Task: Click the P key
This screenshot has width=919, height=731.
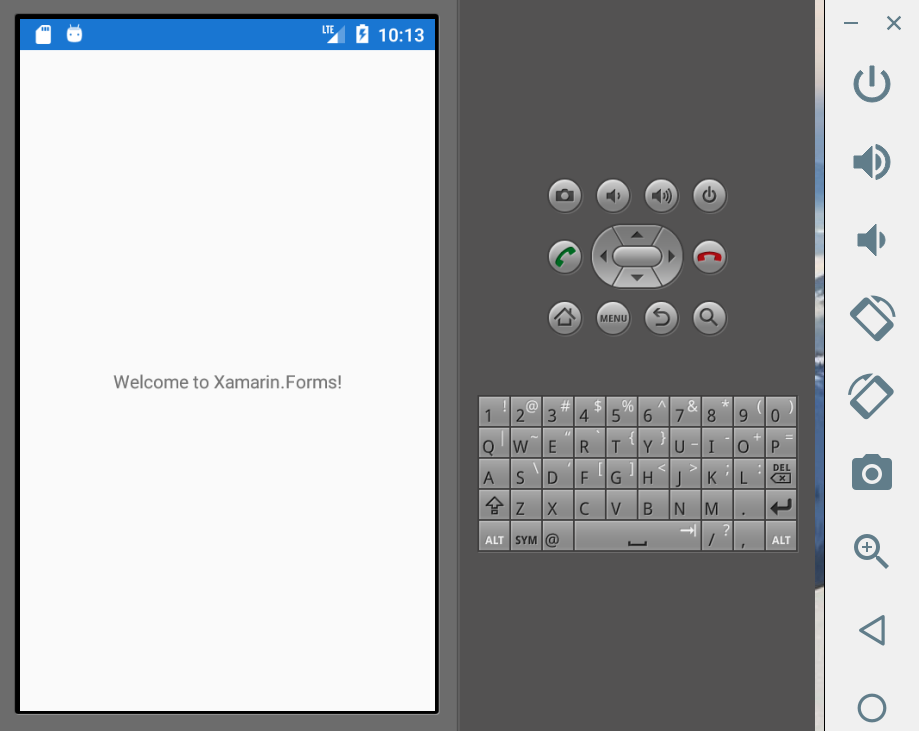Action: tap(781, 443)
